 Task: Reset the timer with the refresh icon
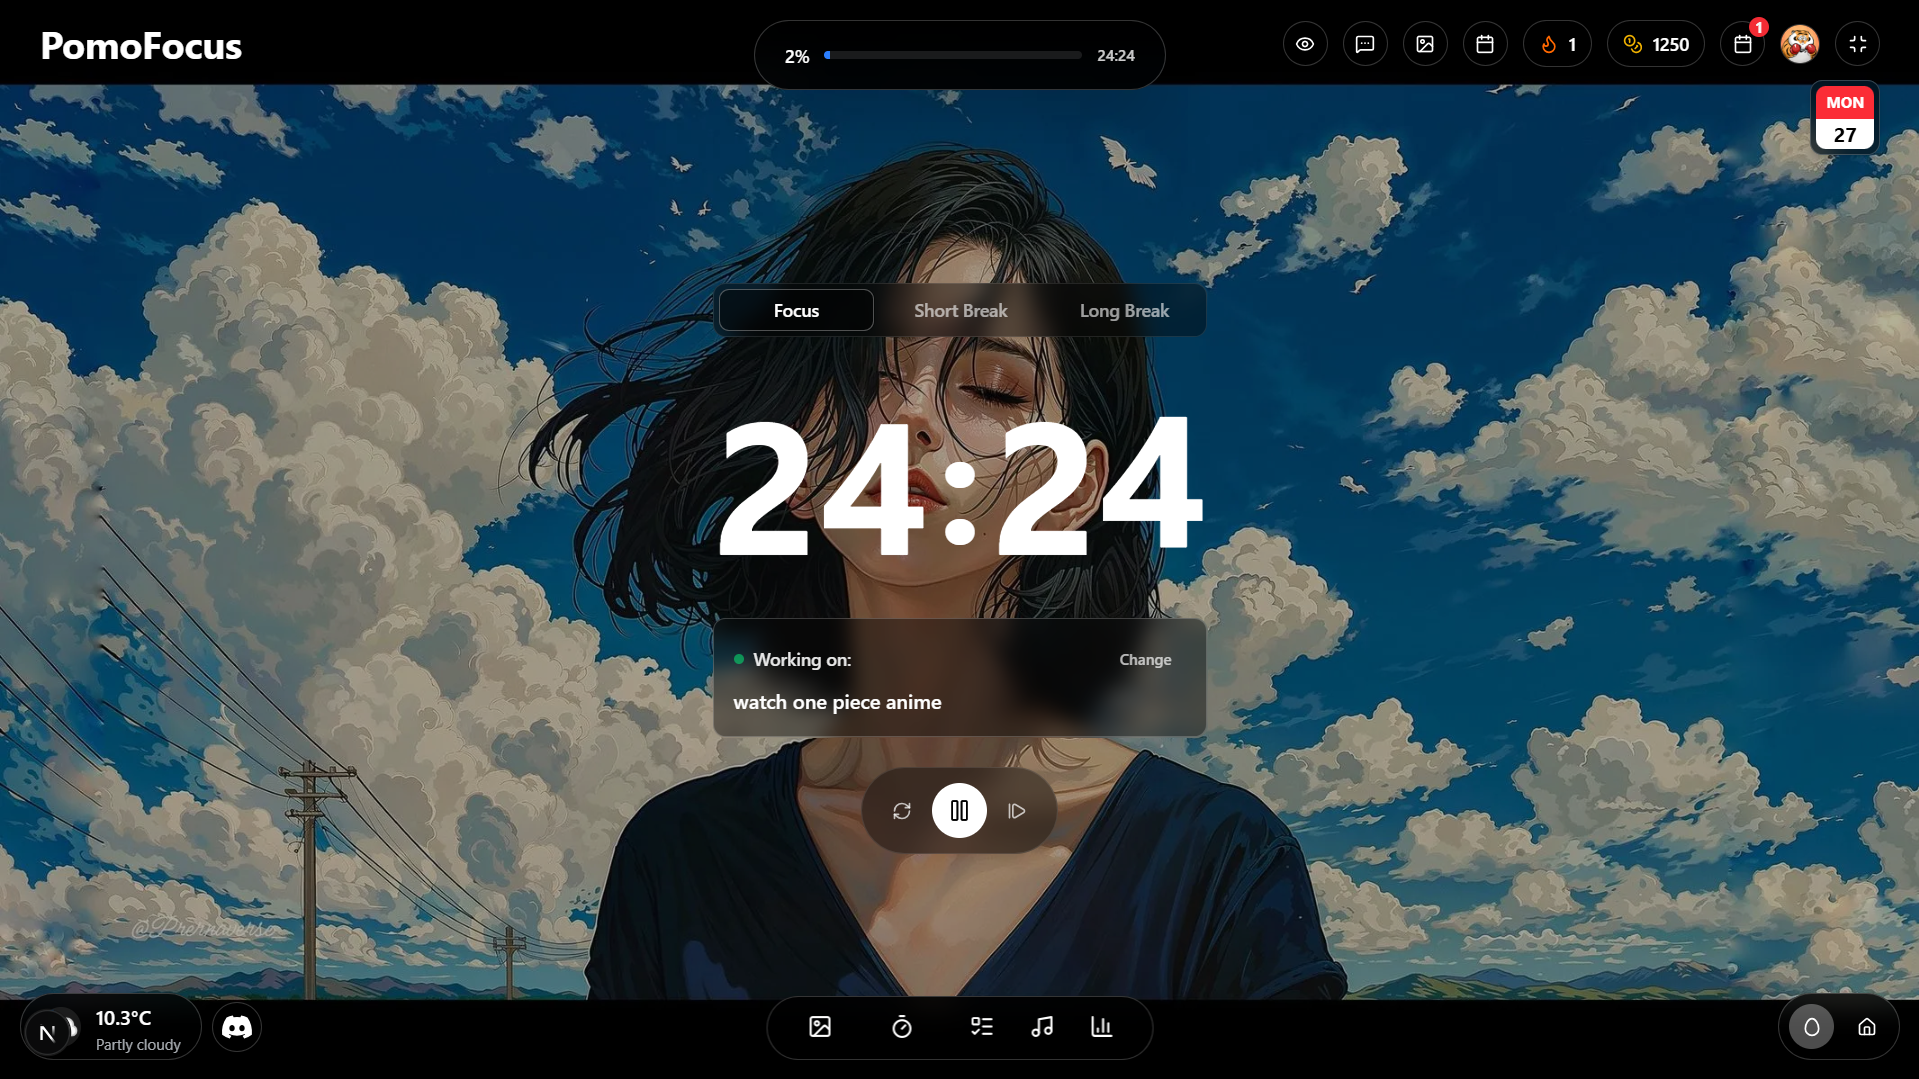click(x=902, y=811)
